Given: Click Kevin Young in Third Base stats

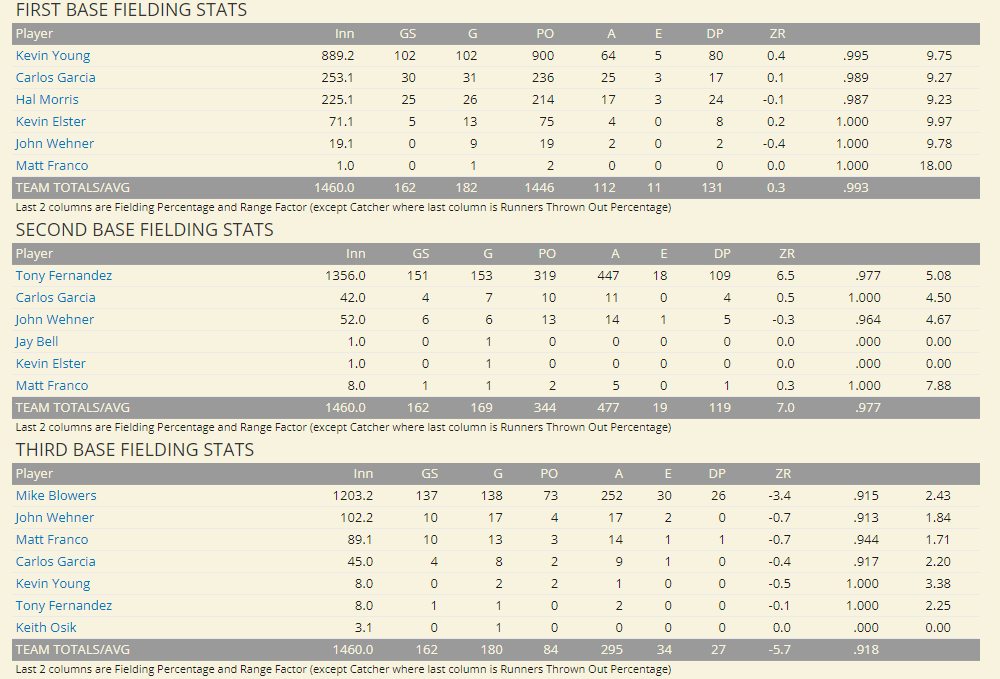Looking at the screenshot, I should coord(53,584).
